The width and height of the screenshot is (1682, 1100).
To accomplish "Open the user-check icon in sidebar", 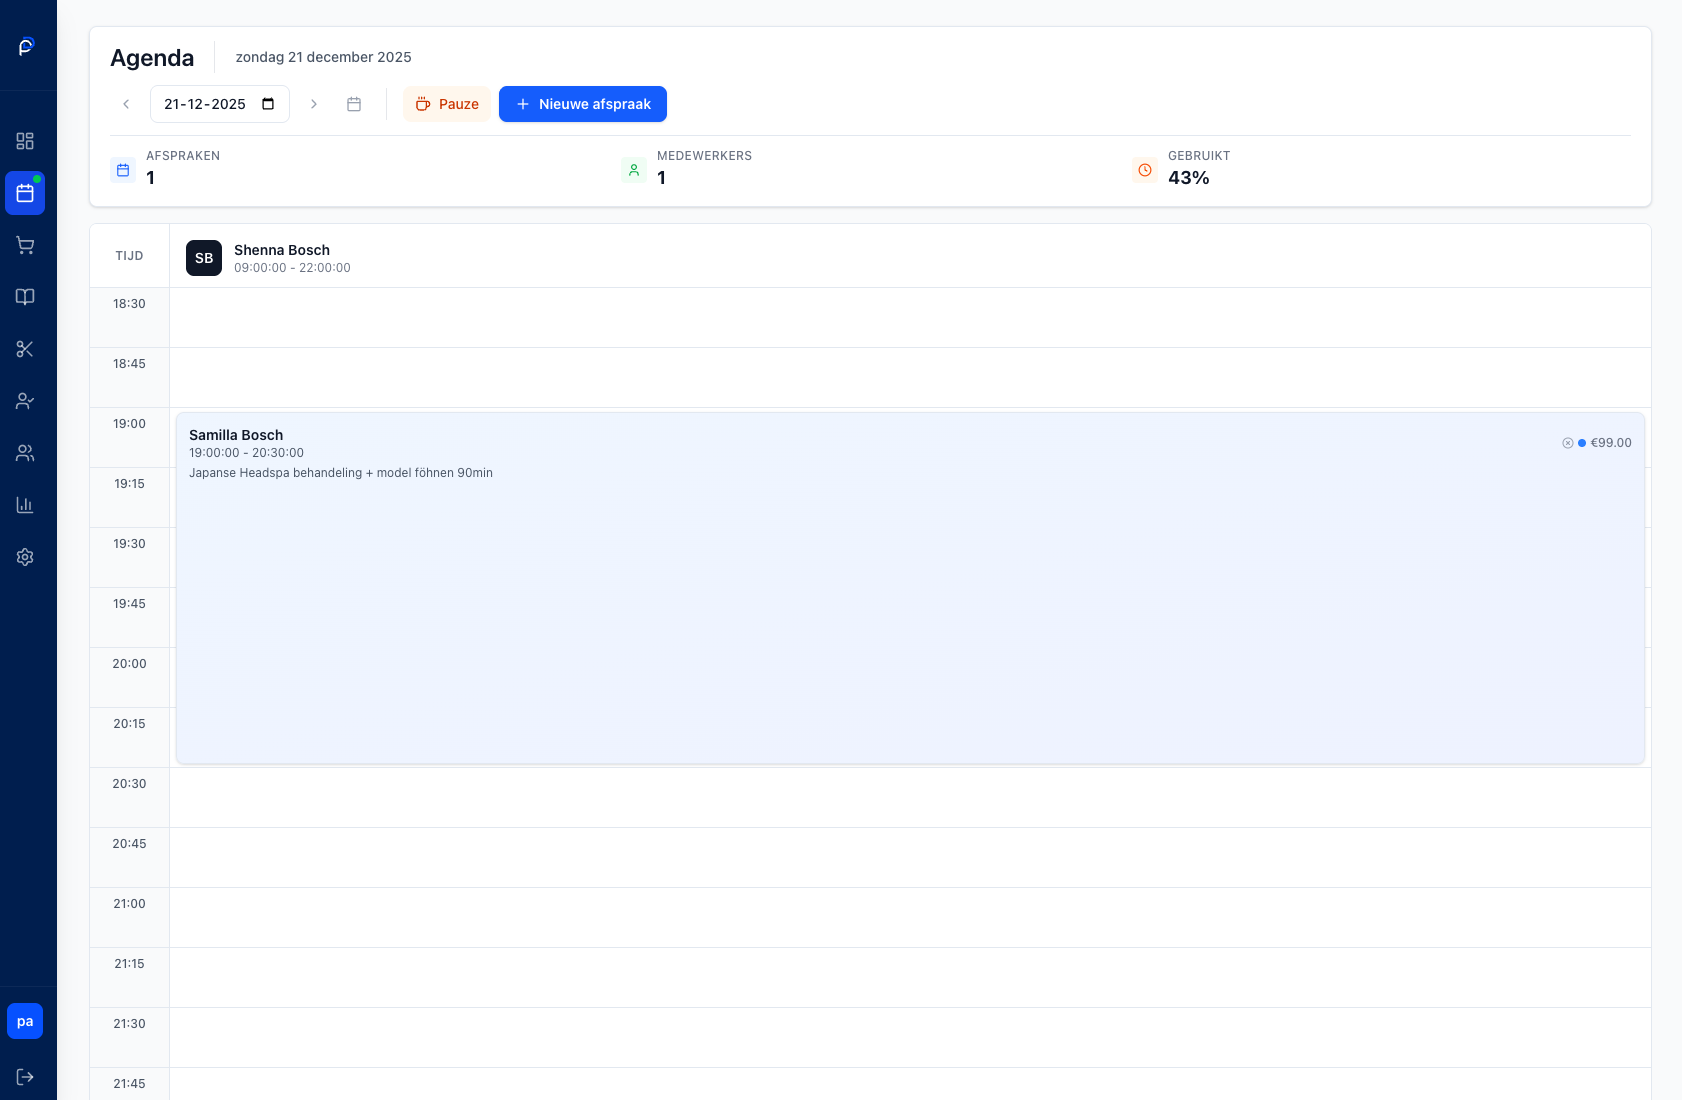I will point(25,401).
